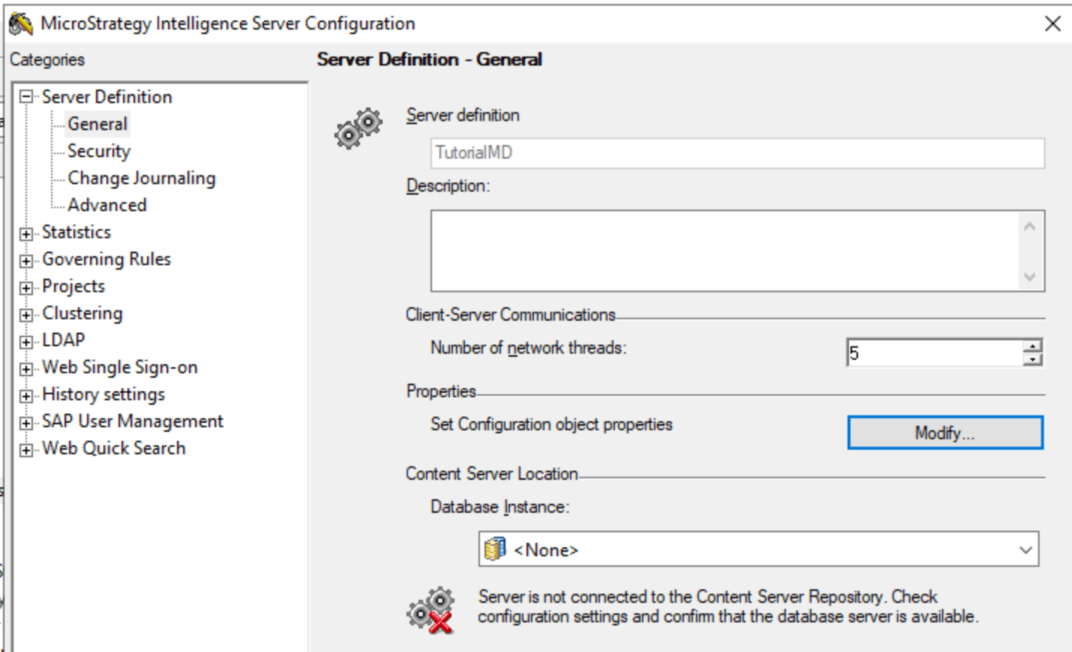Expand the Web Quick Search category
Screen dimensions: 1072x652
pyautogui.click(x=26, y=450)
